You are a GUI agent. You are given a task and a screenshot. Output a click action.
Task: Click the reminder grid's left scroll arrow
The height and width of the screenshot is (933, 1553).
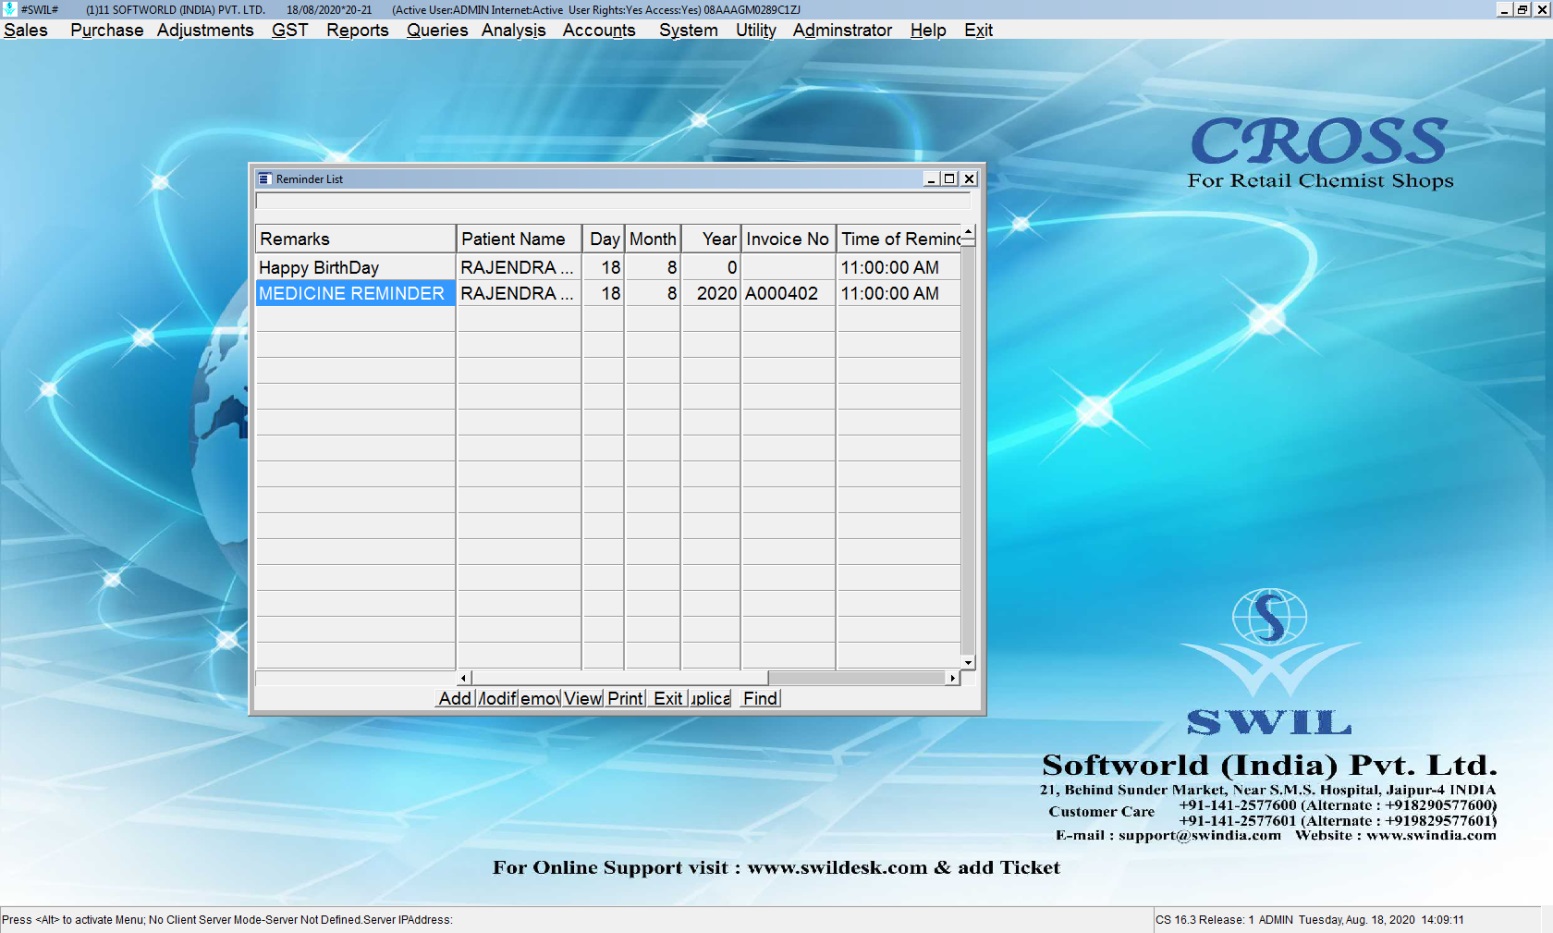(x=463, y=678)
